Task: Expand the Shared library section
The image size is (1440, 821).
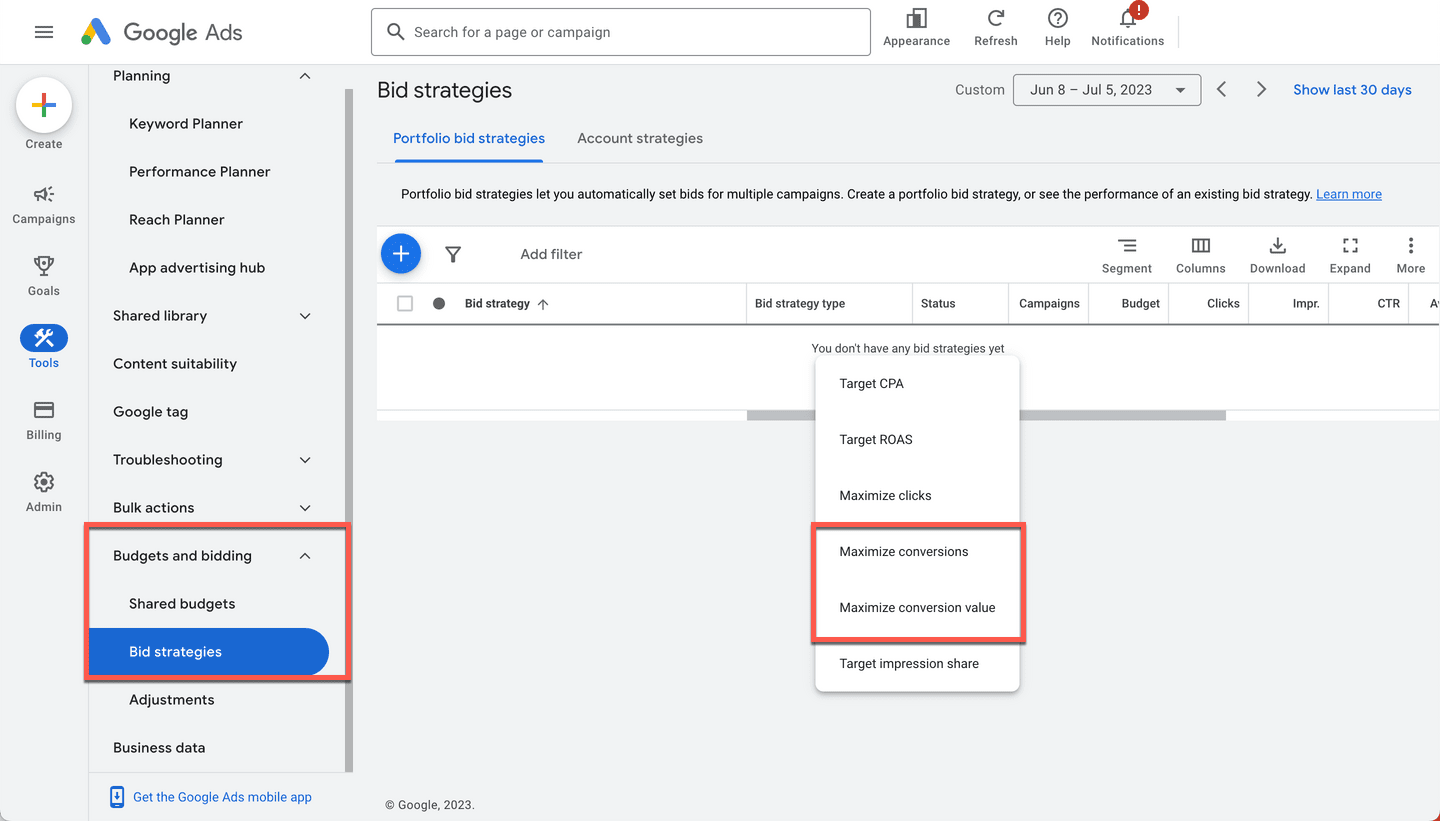Action: tap(305, 316)
